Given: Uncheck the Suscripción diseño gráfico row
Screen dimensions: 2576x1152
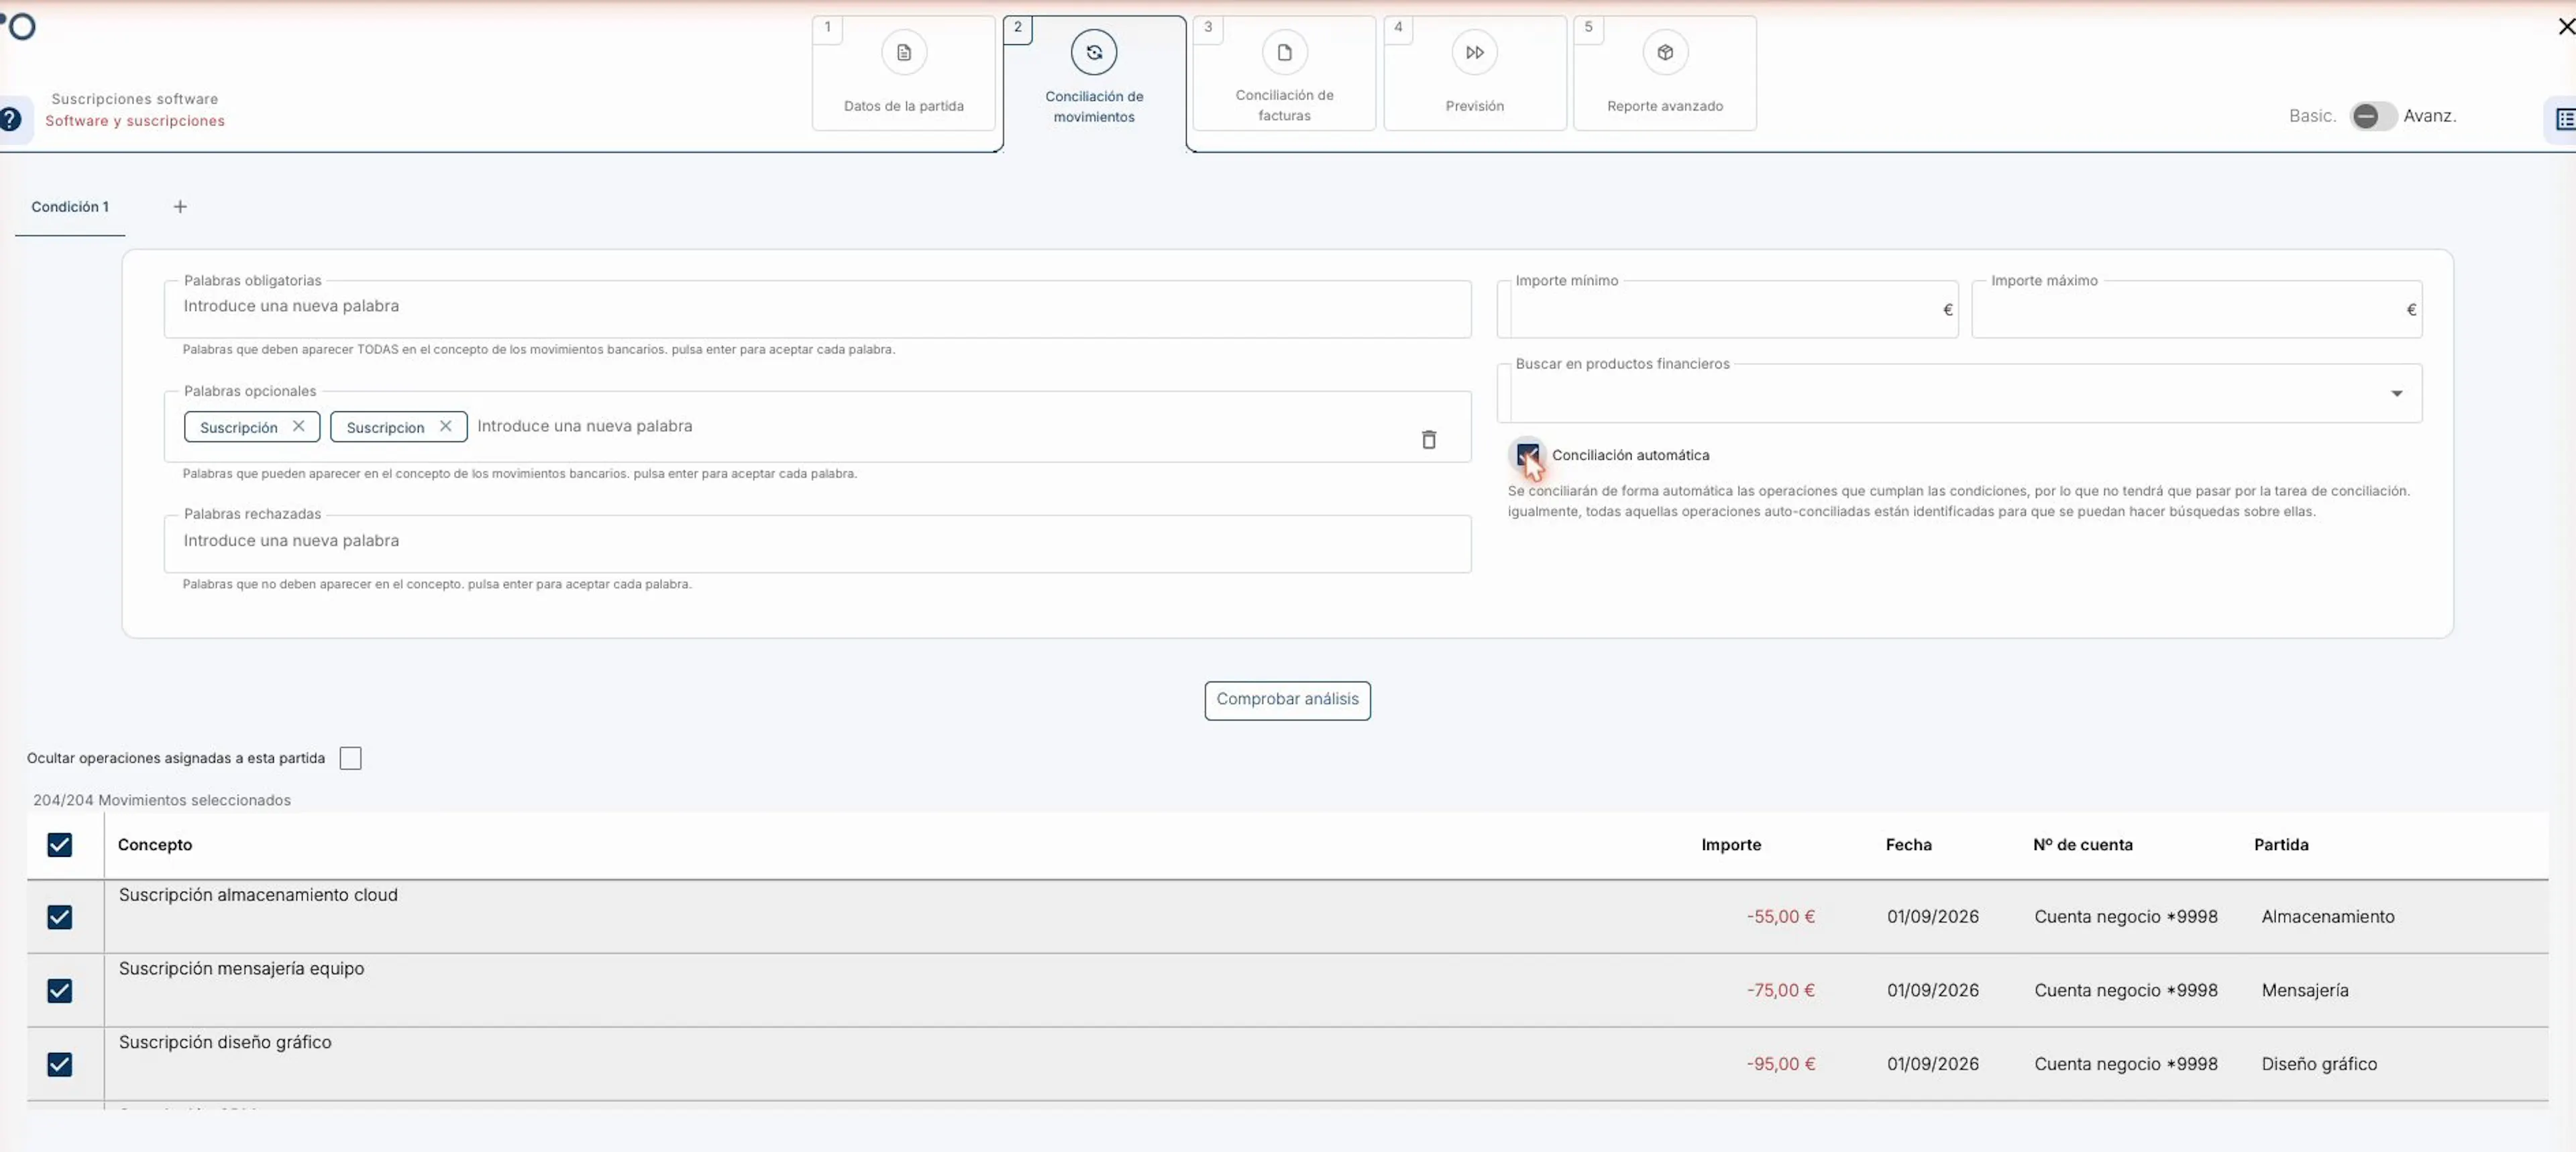Looking at the screenshot, I should coord(60,1064).
